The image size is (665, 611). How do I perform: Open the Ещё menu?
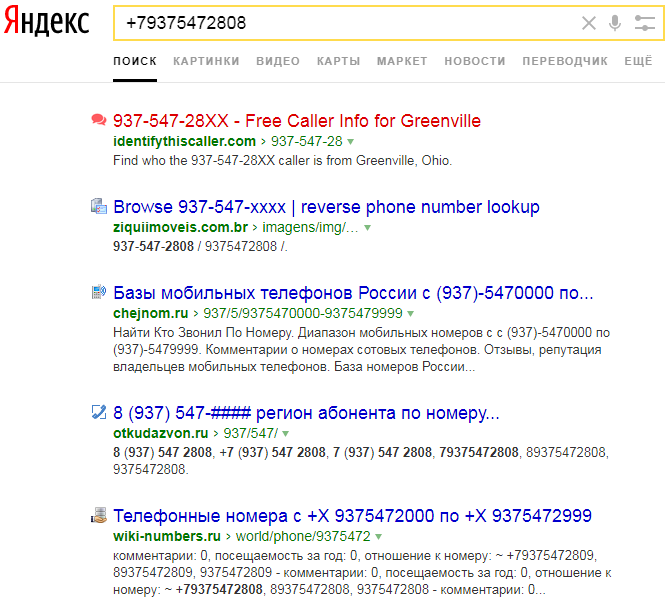(638, 61)
